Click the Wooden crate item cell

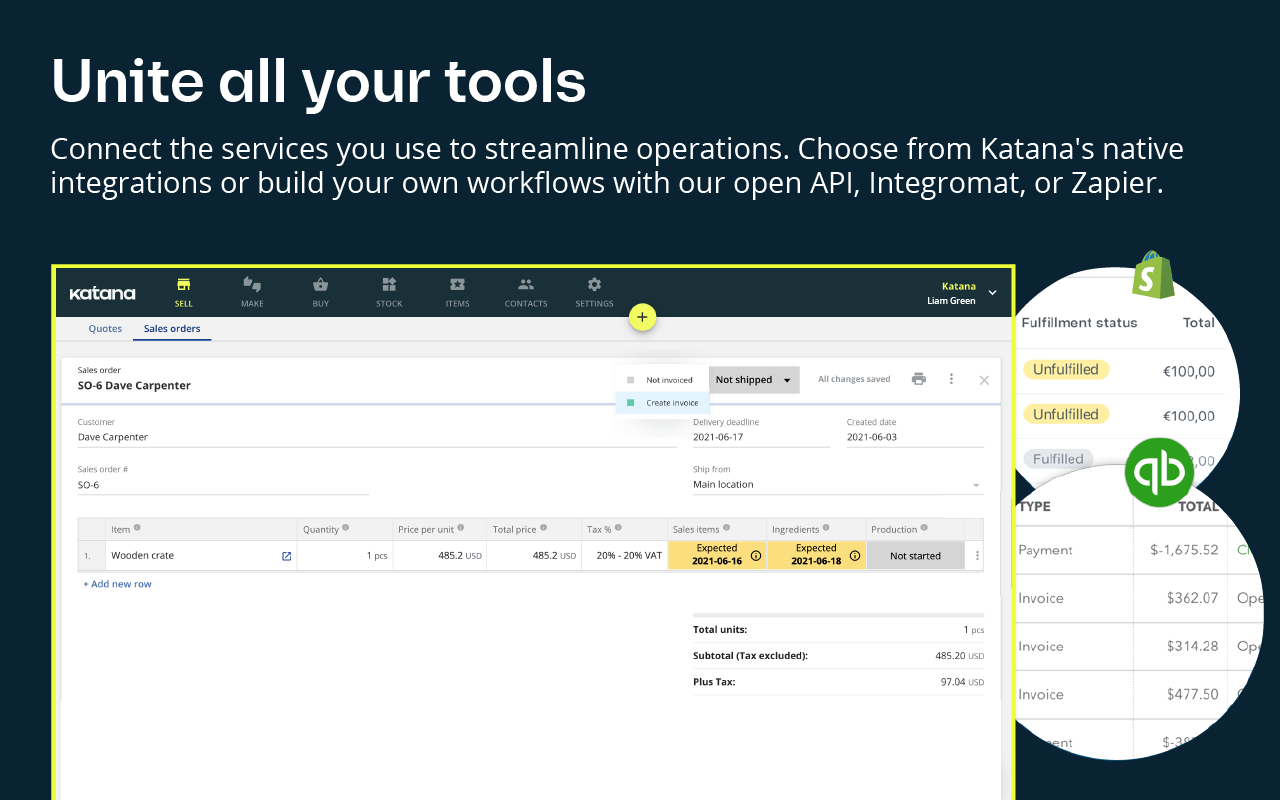pos(200,556)
